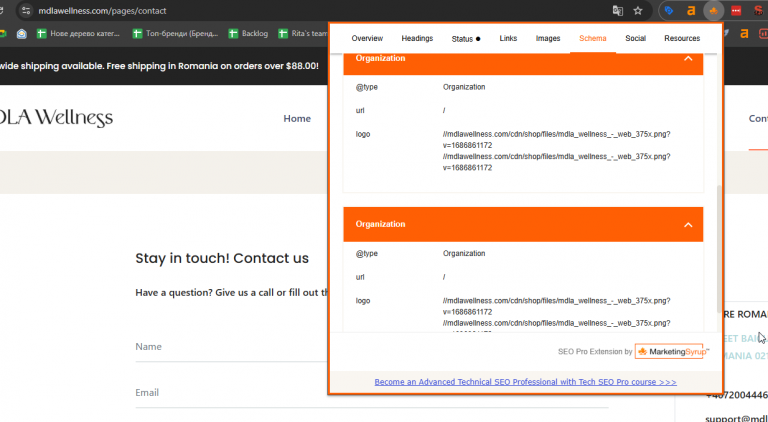768x422 pixels.
Task: Select the Schema tab
Action: pyautogui.click(x=593, y=38)
